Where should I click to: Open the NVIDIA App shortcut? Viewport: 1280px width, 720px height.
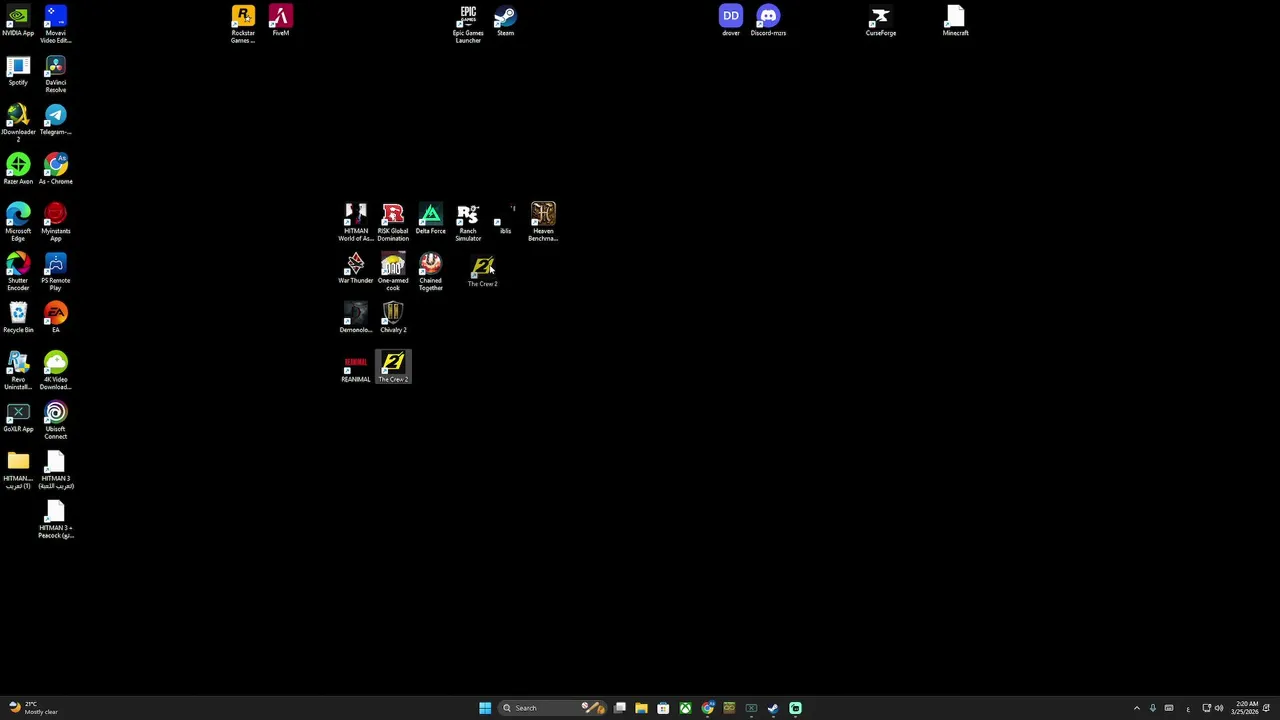18,21
